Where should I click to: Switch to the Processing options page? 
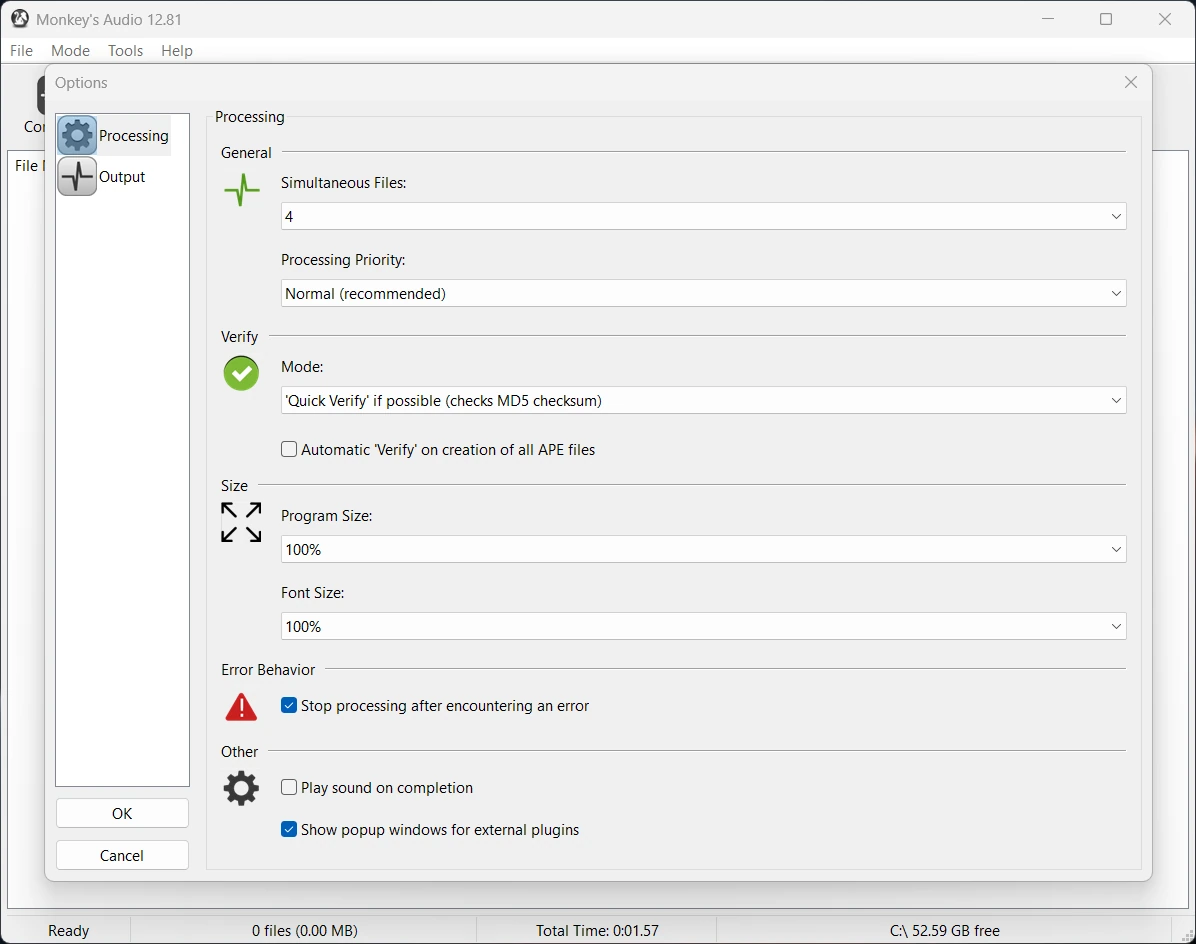click(x=114, y=136)
